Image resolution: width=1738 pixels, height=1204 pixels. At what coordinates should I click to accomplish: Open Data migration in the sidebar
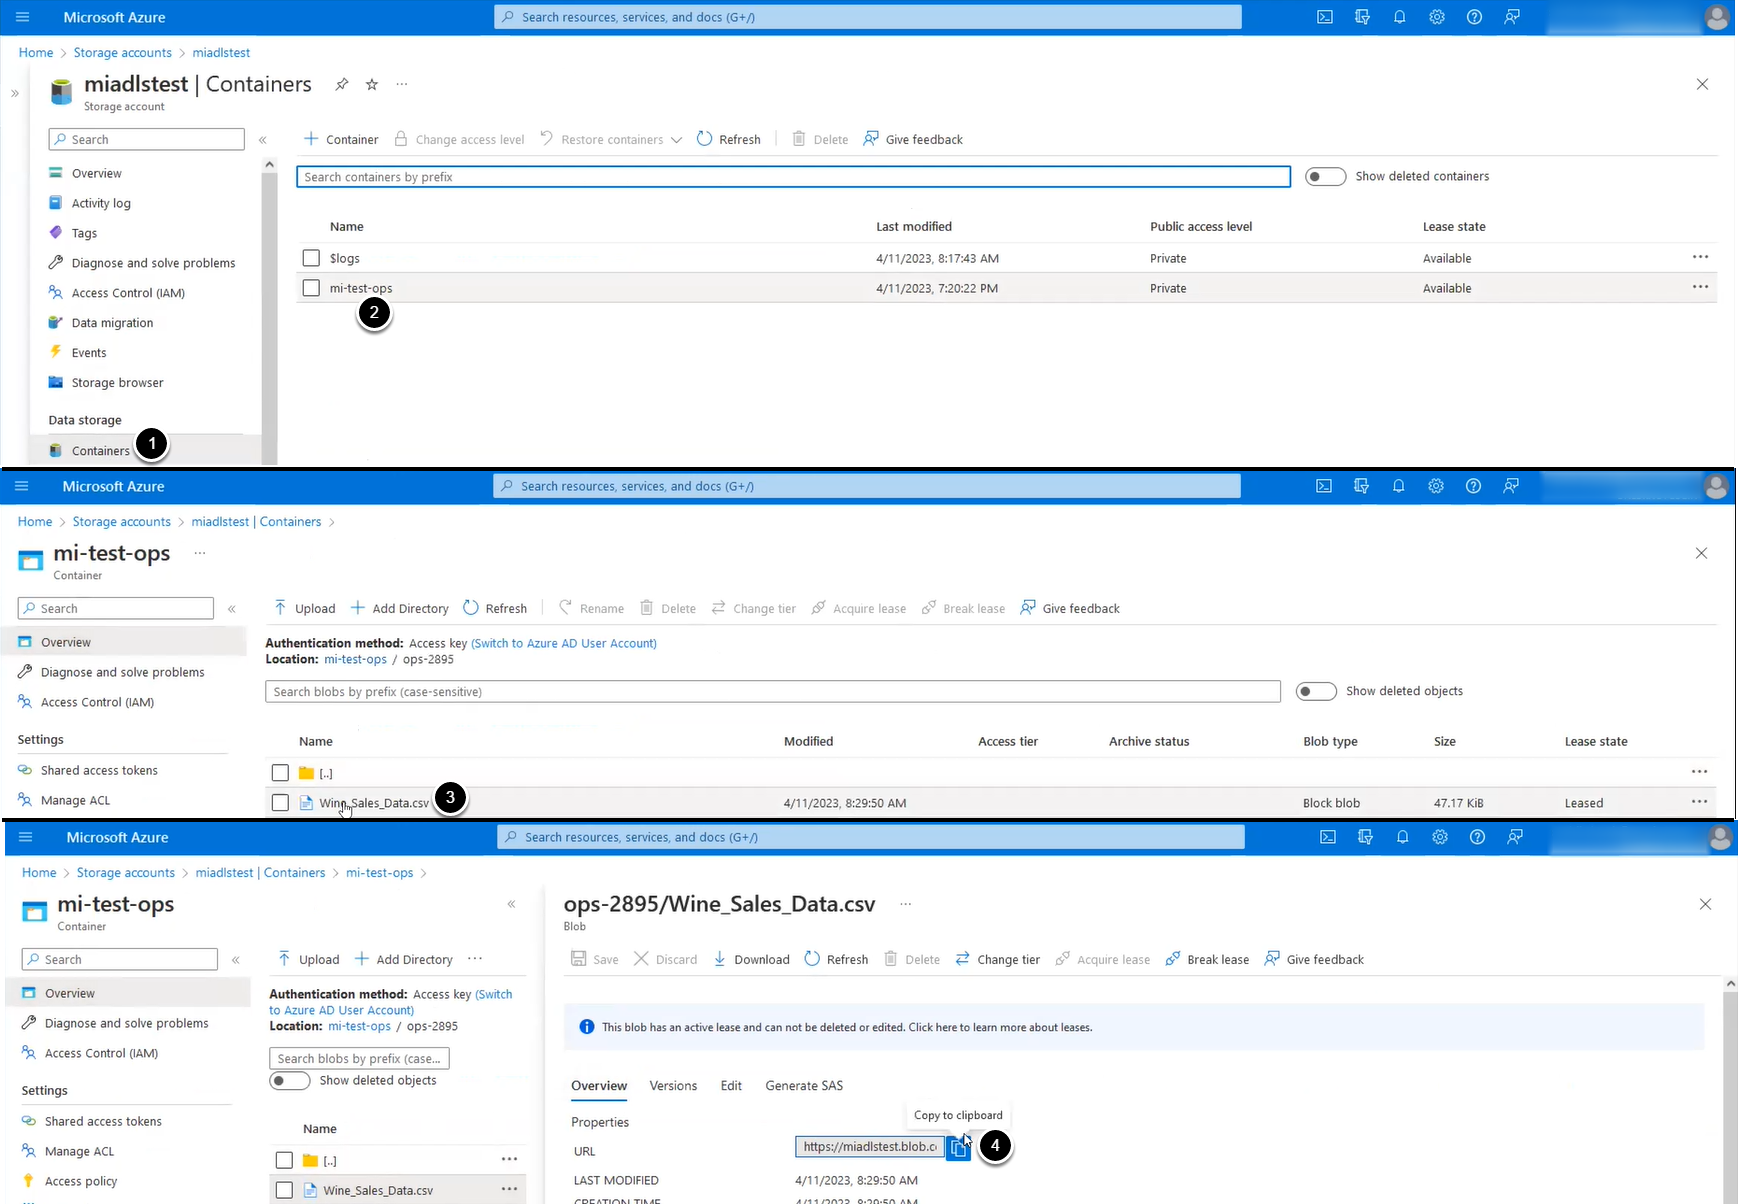click(x=112, y=323)
